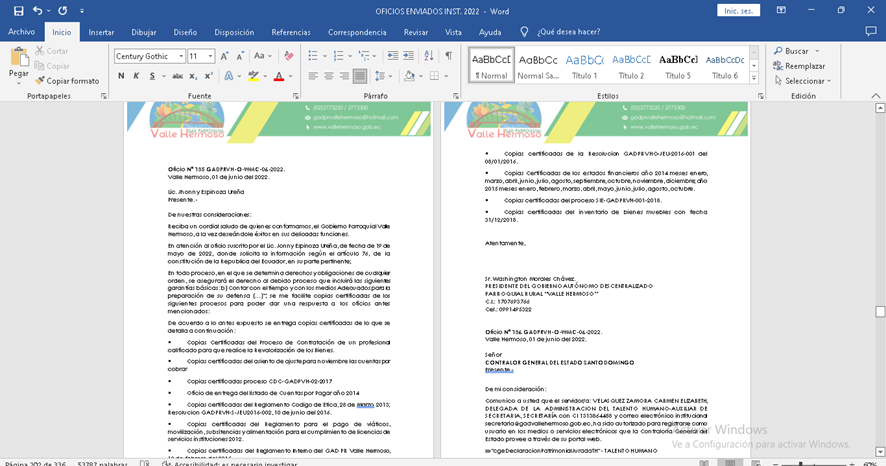886x466 pixels.
Task: Center align the paragraph
Action: tap(329, 76)
